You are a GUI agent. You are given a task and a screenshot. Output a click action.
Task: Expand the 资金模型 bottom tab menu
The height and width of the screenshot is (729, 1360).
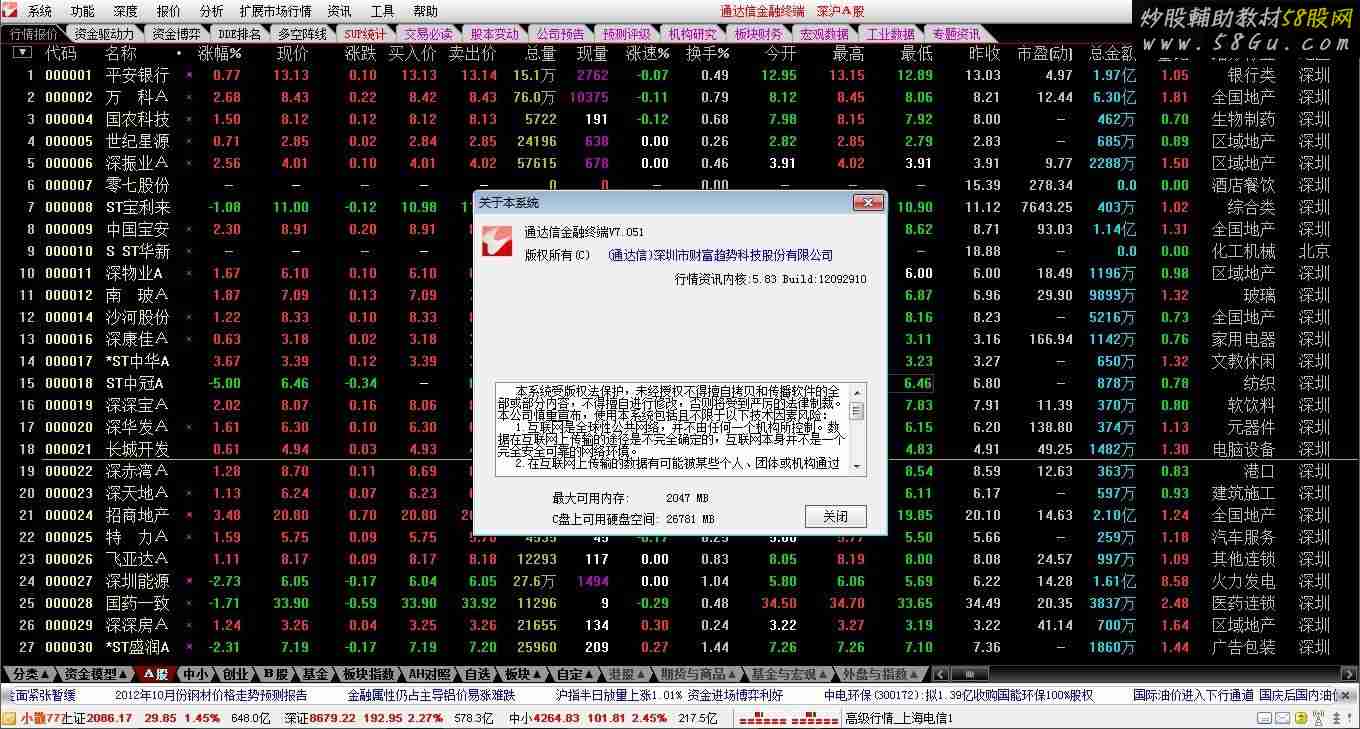pos(94,674)
